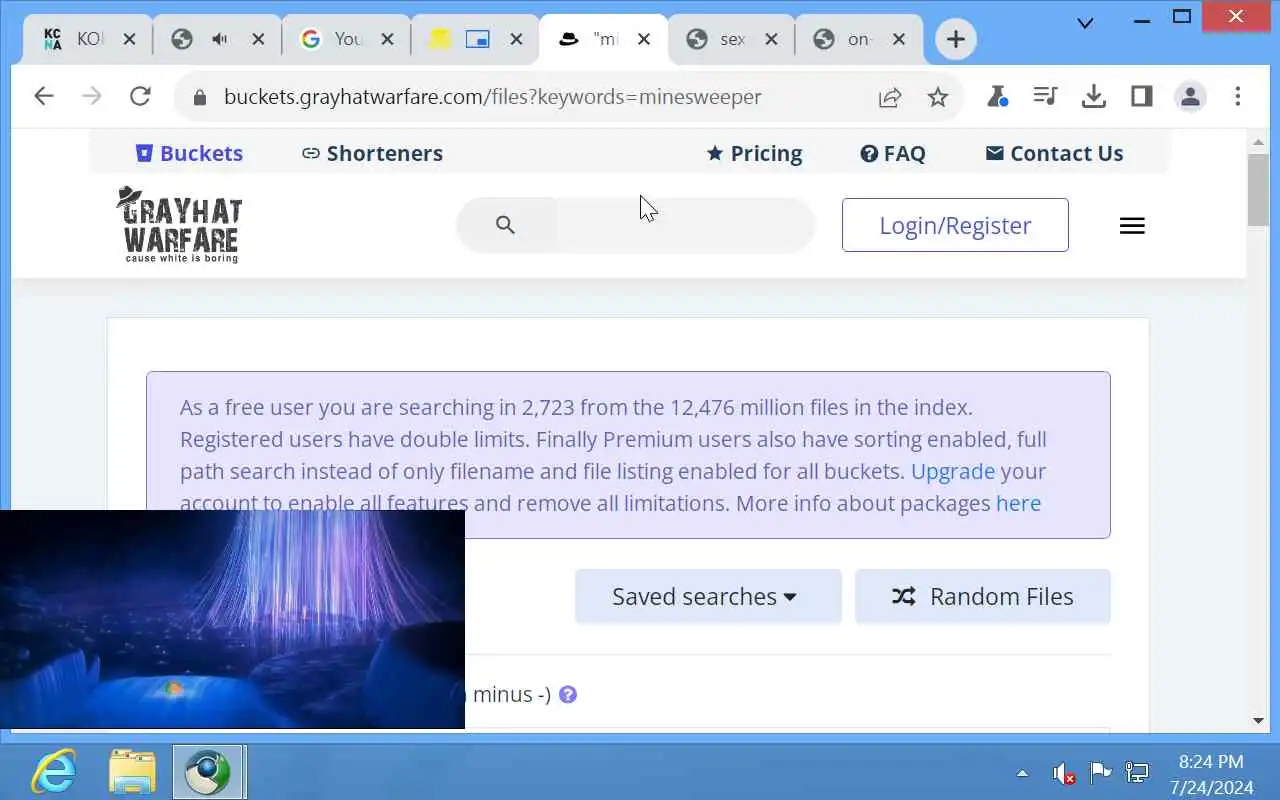Click the Login/Register button
The image size is (1280, 800).
(955, 225)
